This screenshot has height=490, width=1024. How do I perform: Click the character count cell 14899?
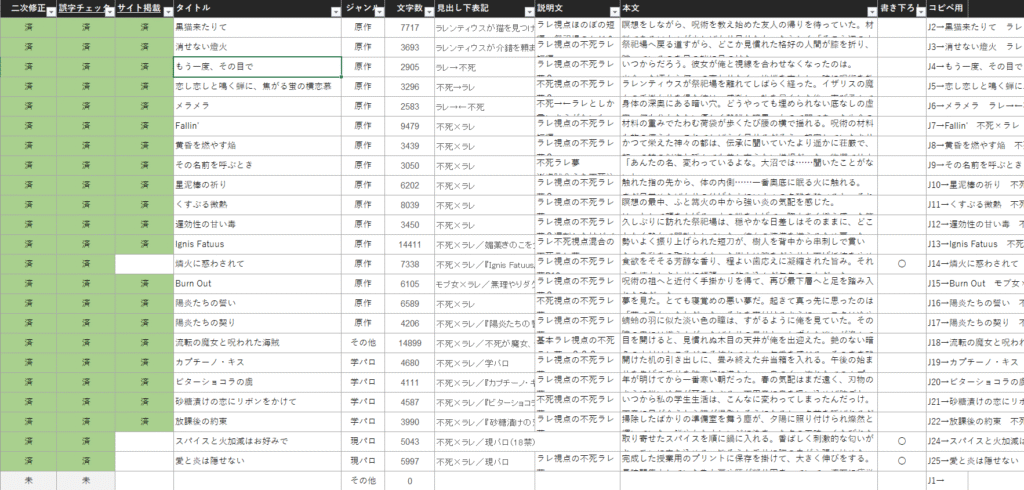tap(410, 342)
